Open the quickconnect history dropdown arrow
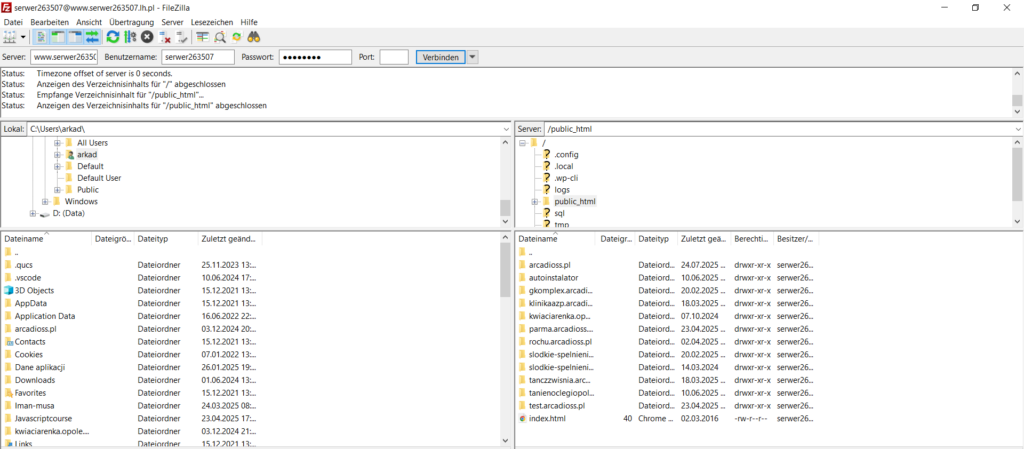1024x449 pixels. [x=473, y=58]
